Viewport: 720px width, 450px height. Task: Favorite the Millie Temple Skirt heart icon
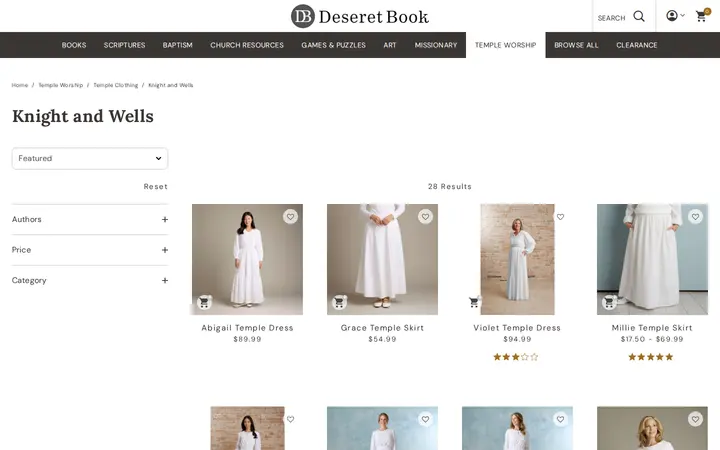click(695, 216)
